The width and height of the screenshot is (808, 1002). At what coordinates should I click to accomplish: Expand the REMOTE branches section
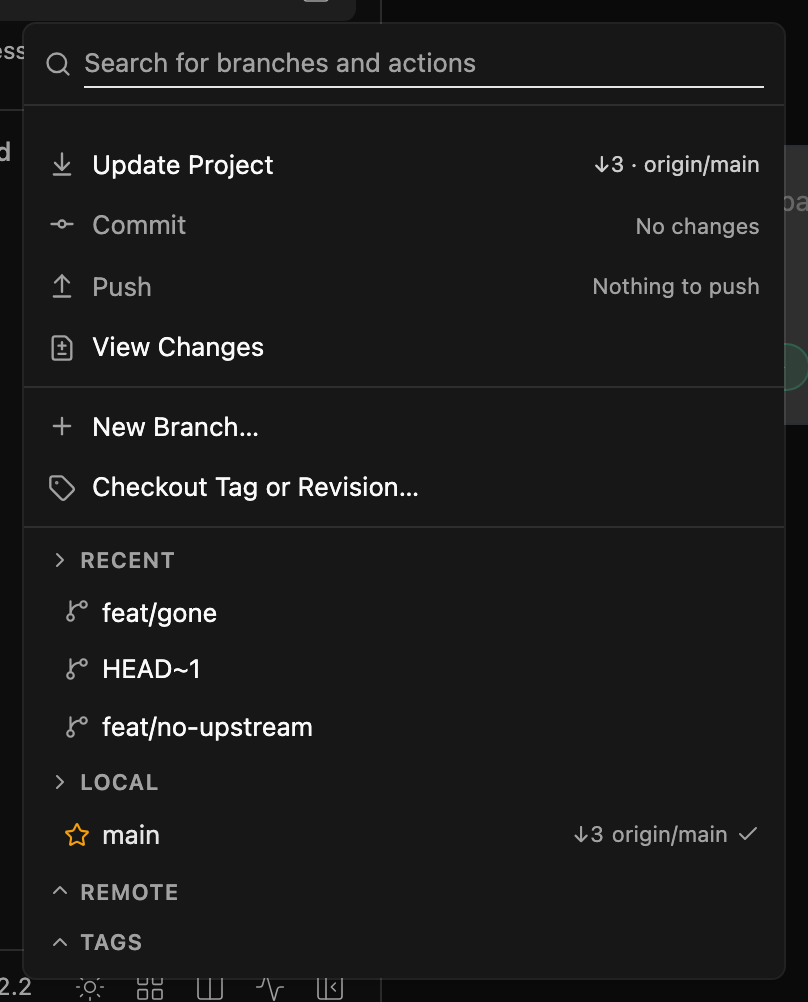coord(59,891)
